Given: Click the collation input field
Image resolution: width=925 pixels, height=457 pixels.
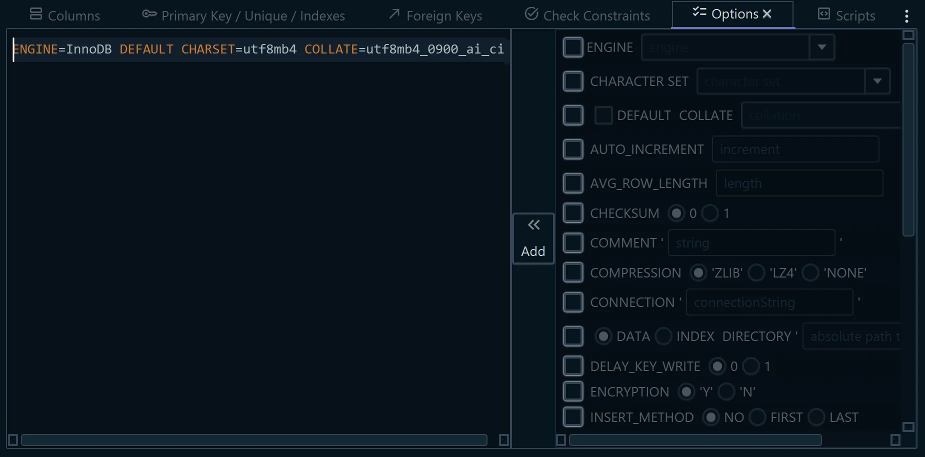Looking at the screenshot, I should pyautogui.click(x=821, y=116).
